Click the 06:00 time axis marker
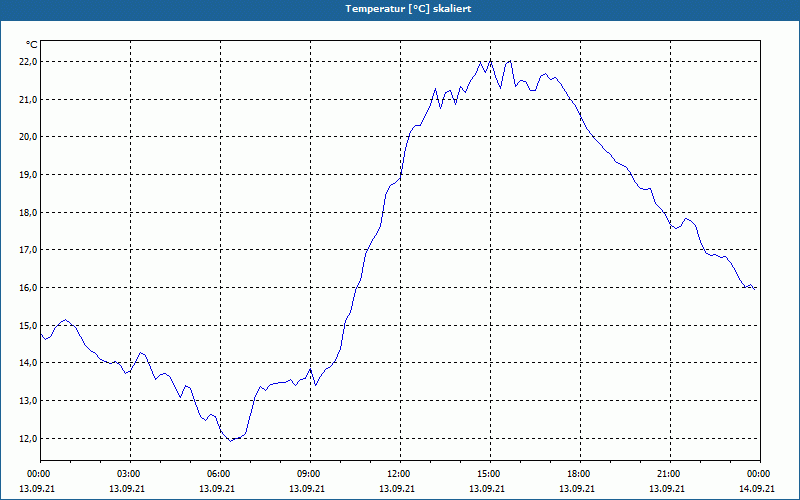This screenshot has width=800, height=500. pyautogui.click(x=220, y=474)
